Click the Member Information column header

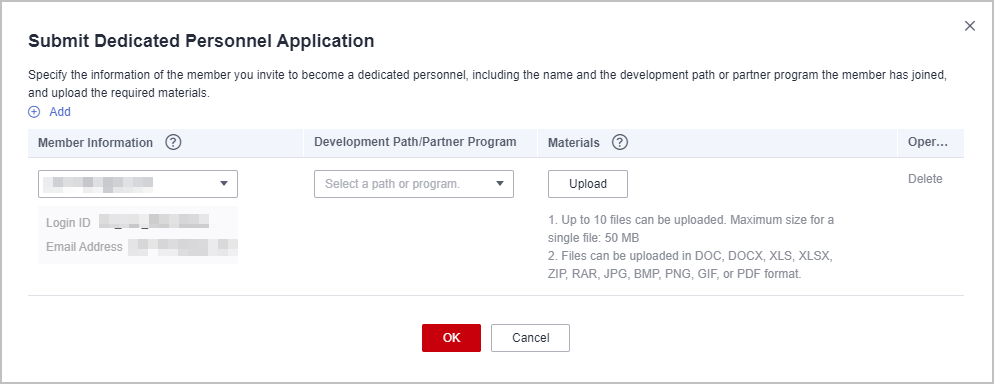coord(95,143)
